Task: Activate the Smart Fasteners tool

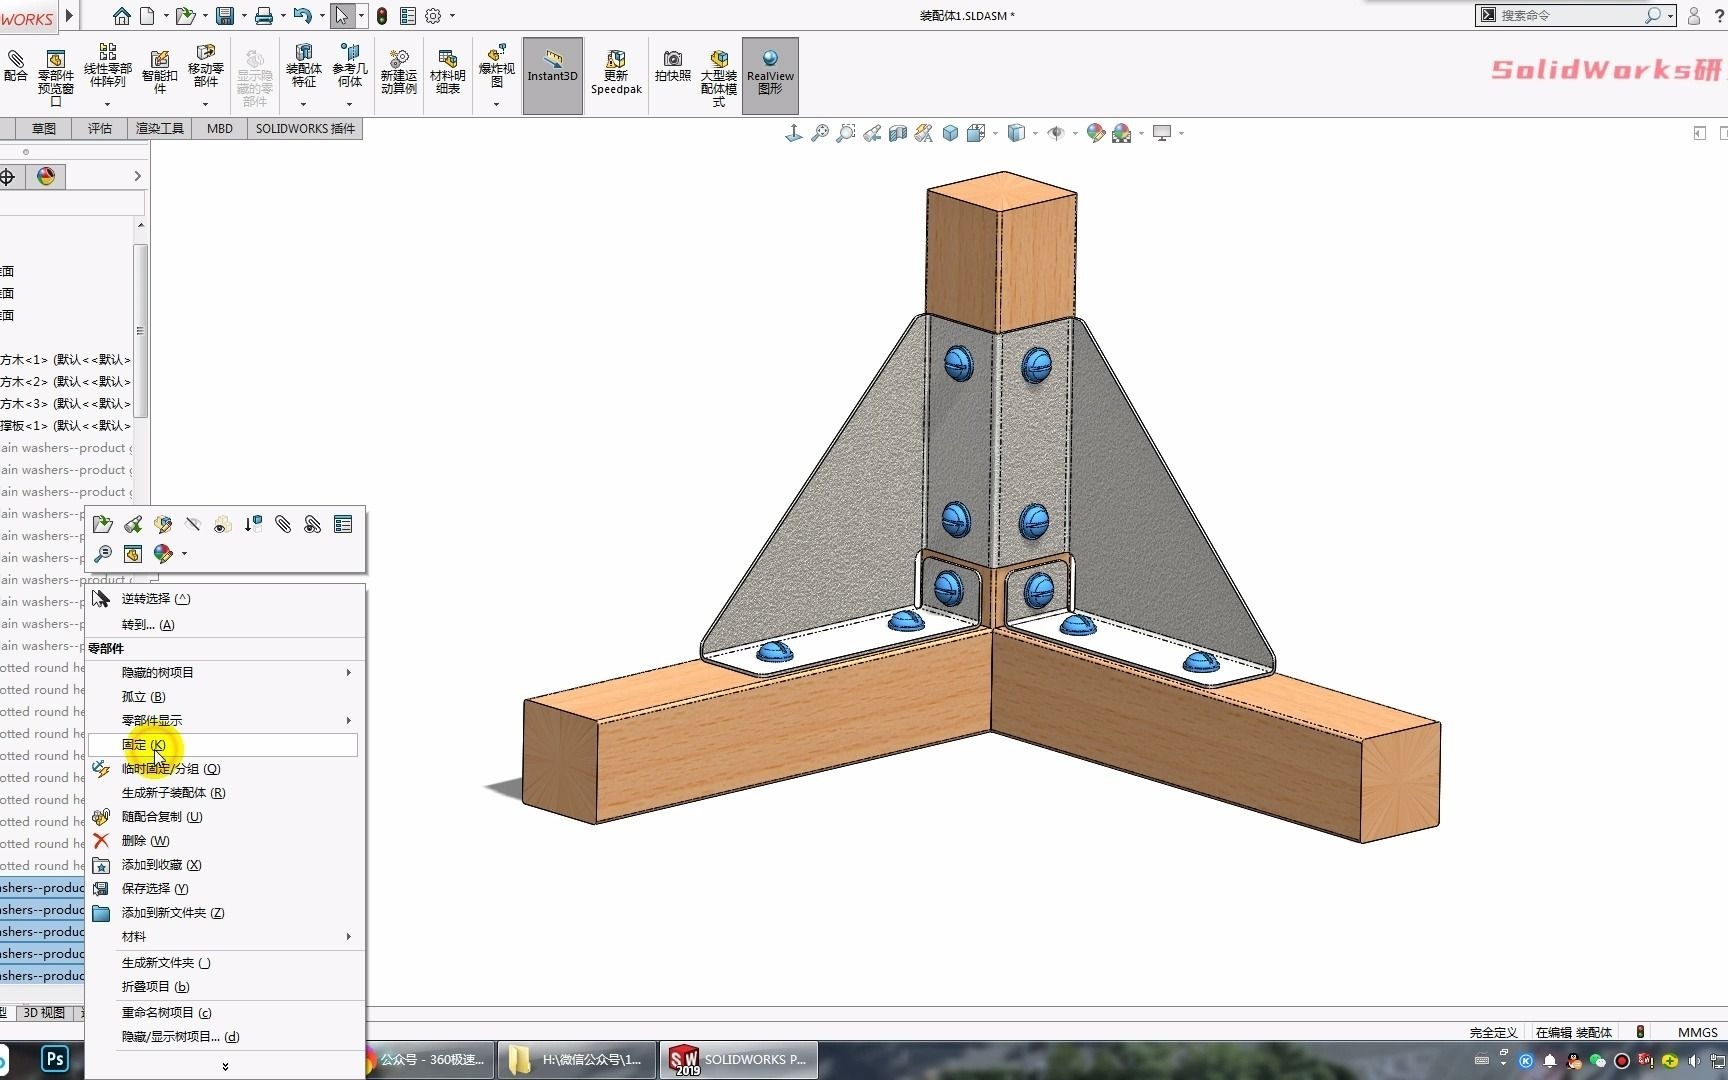Action: 159,70
